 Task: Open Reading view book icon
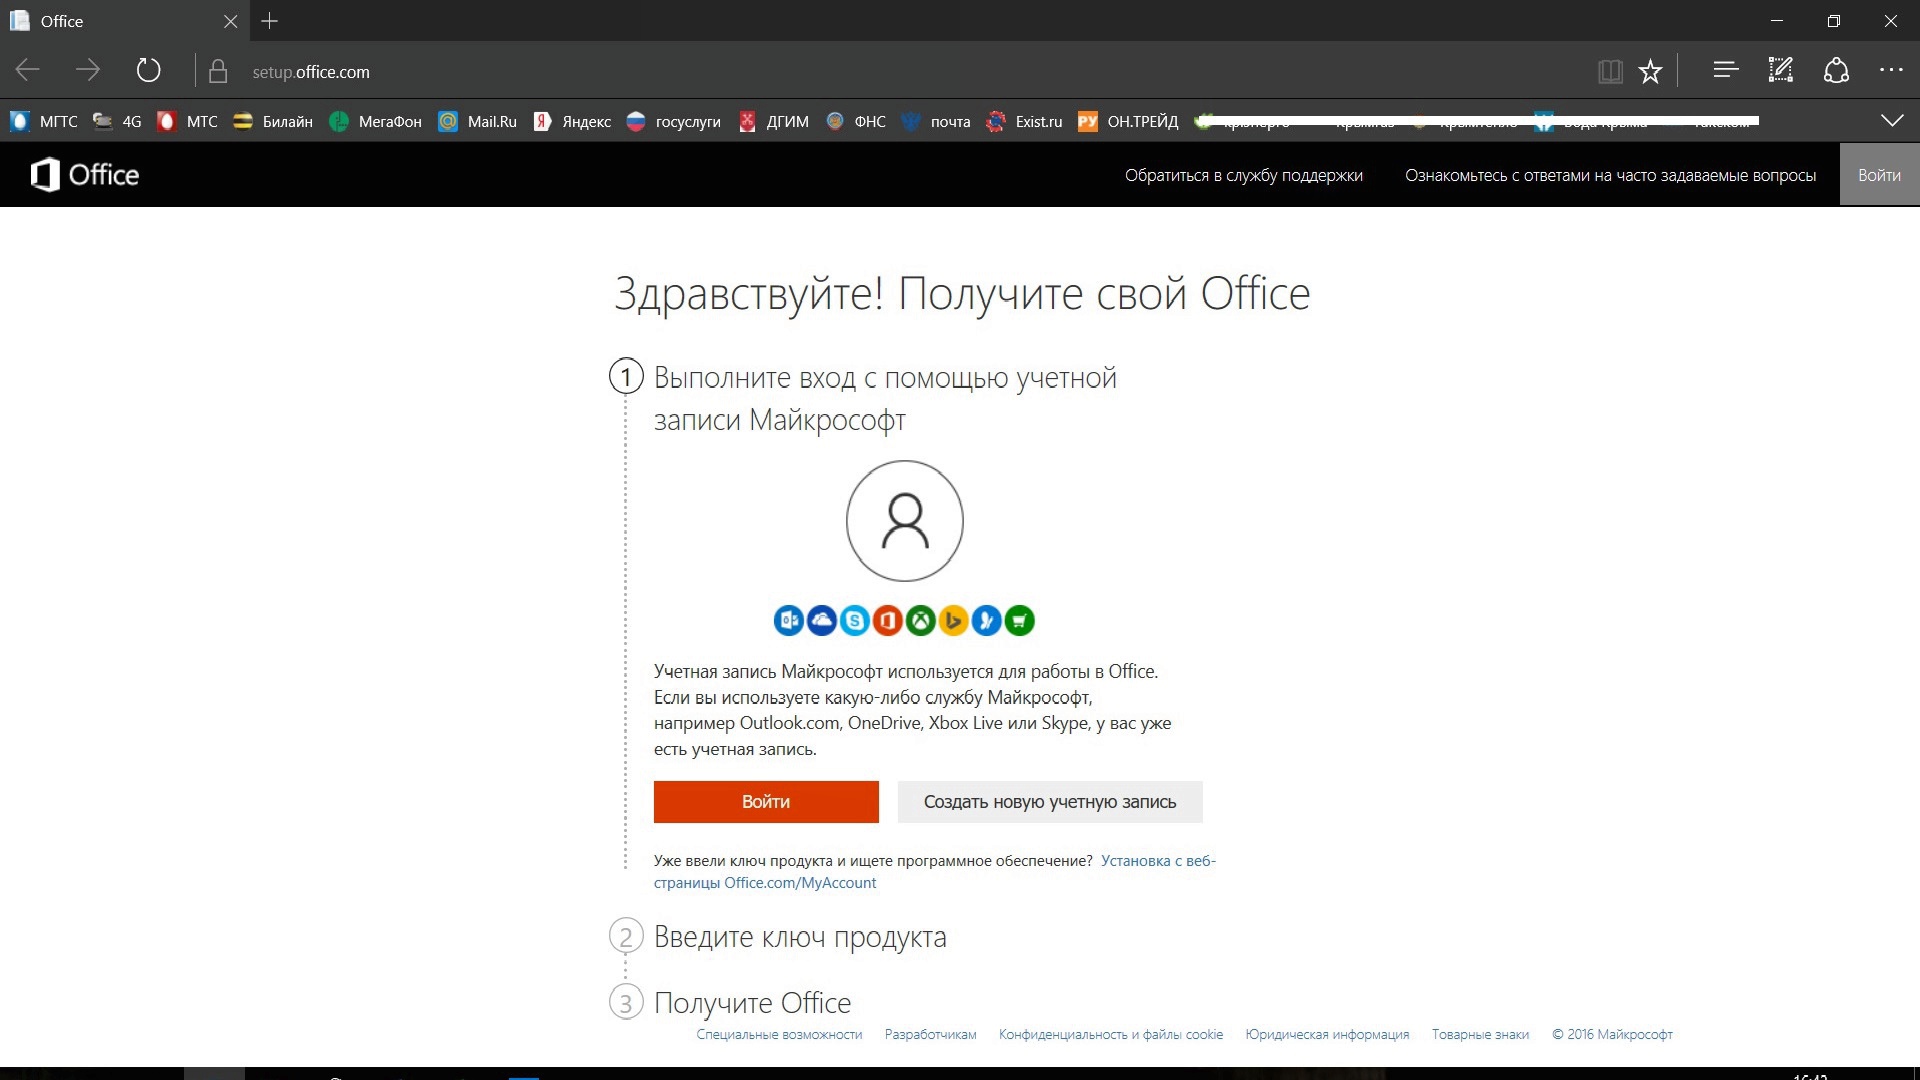1610,71
